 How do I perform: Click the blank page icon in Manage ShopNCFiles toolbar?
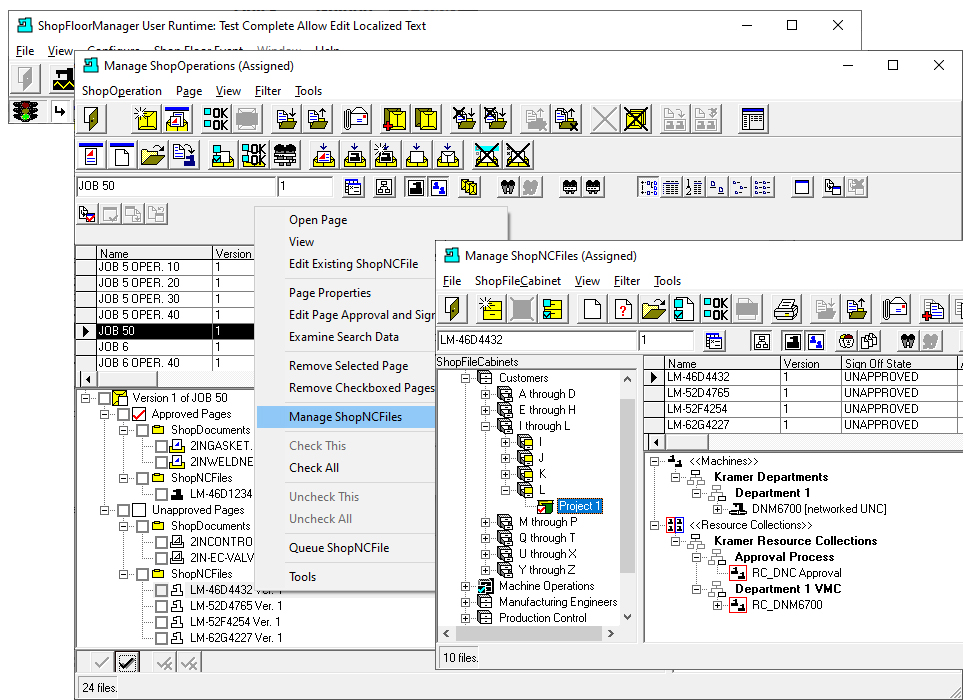(x=592, y=309)
